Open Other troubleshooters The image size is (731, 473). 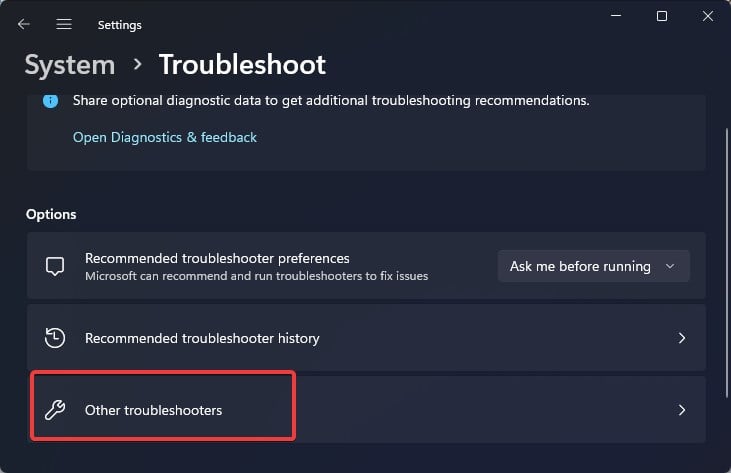(153, 410)
